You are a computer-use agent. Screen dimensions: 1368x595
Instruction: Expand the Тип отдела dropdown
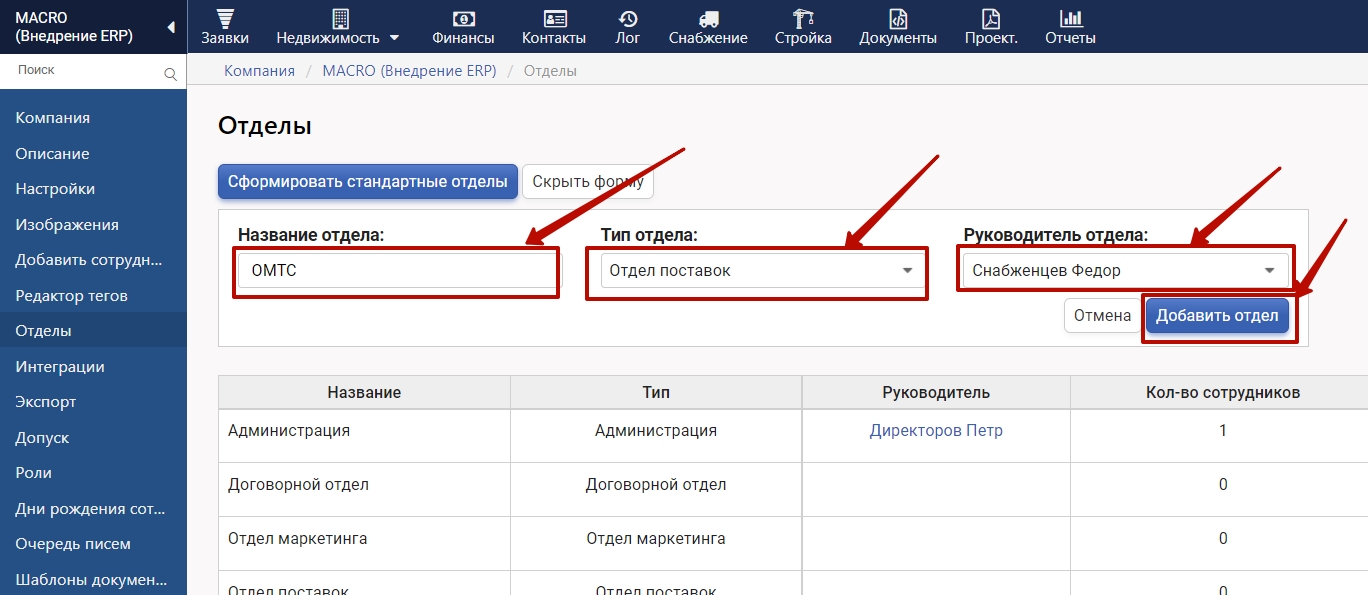pos(907,271)
